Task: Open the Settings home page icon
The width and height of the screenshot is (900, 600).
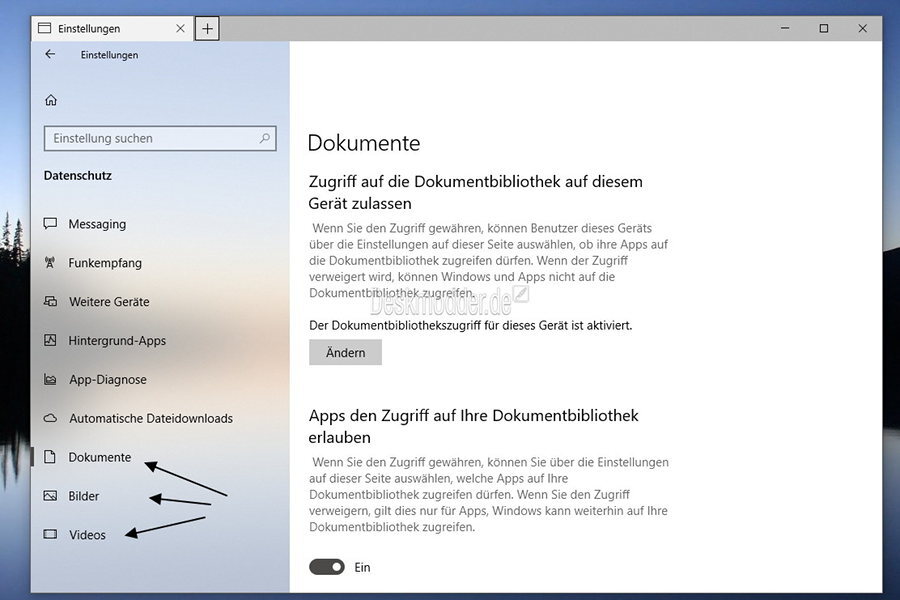Action: [50, 99]
